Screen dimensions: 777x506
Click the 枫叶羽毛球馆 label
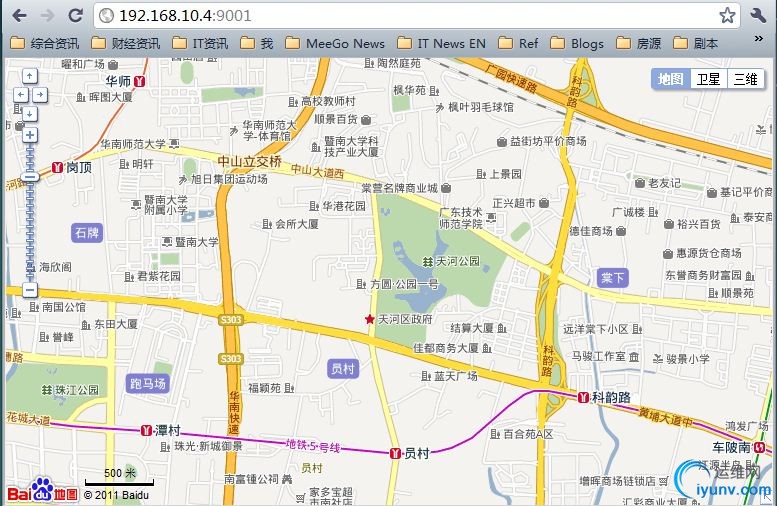(474, 108)
